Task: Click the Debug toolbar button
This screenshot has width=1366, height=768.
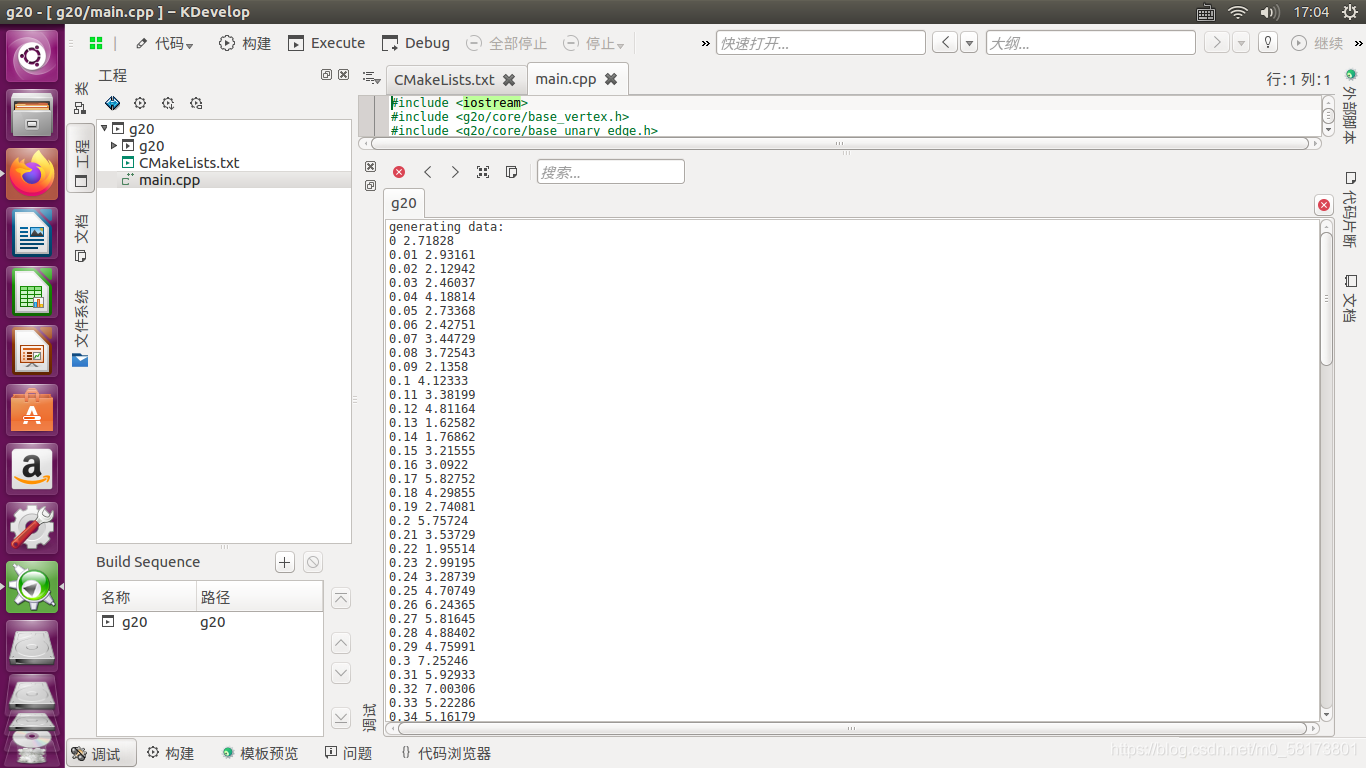Action: 416,43
